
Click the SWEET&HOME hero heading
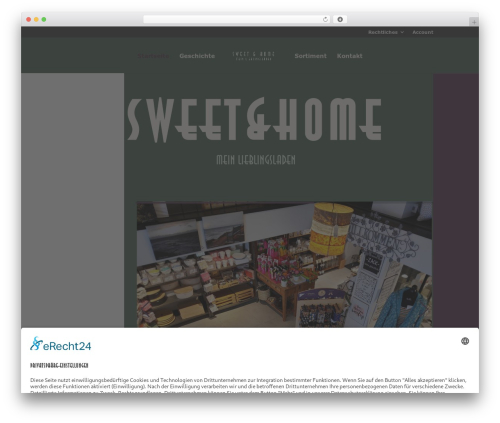(255, 120)
